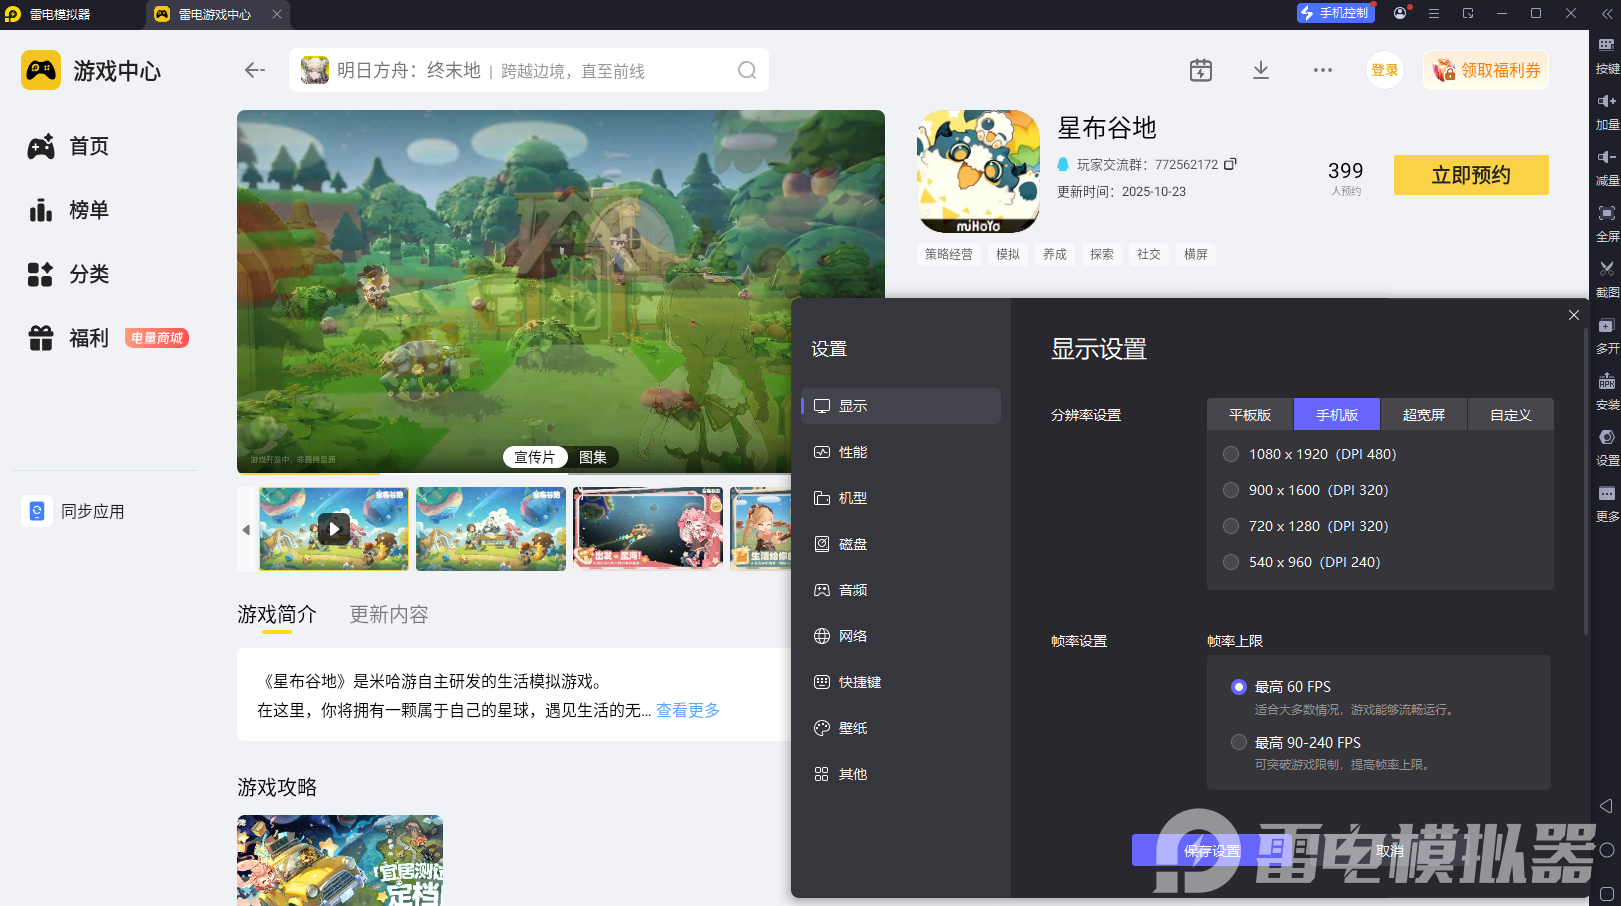This screenshot has height=906, width=1621.
Task: Open 福利 benefits in sidebar
Action: tap(68, 338)
